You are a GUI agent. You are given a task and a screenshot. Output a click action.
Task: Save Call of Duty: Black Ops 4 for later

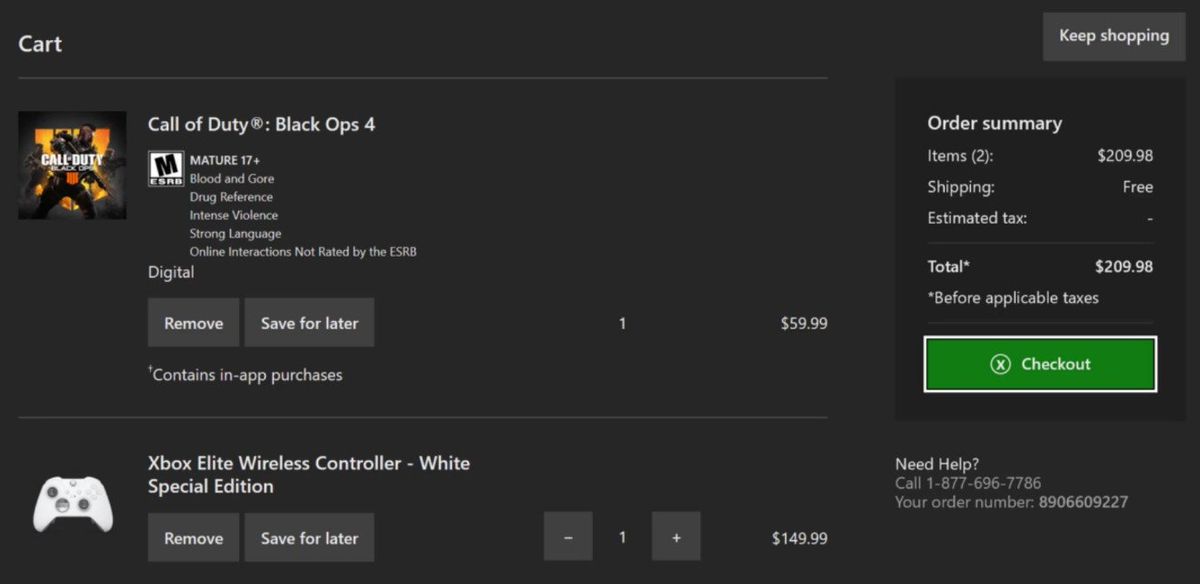pos(309,322)
